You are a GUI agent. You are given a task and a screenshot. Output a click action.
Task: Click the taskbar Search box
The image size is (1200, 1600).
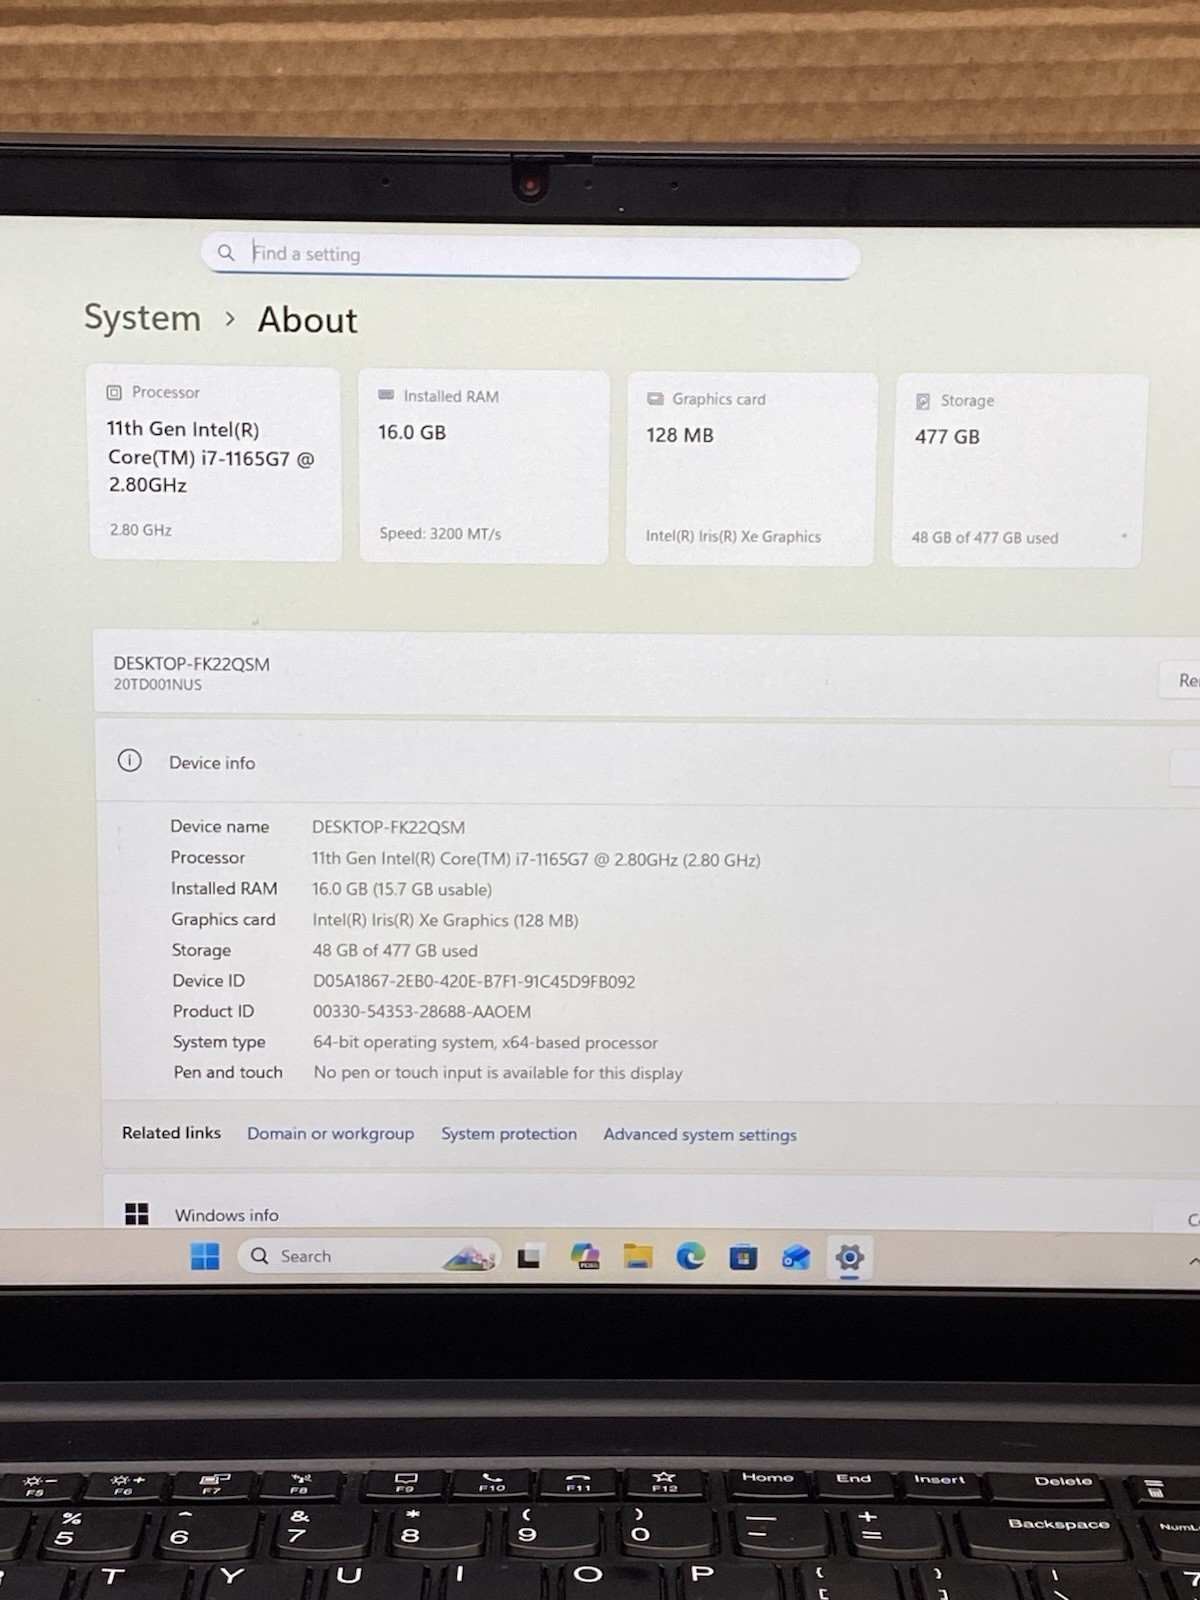pyautogui.click(x=368, y=1256)
